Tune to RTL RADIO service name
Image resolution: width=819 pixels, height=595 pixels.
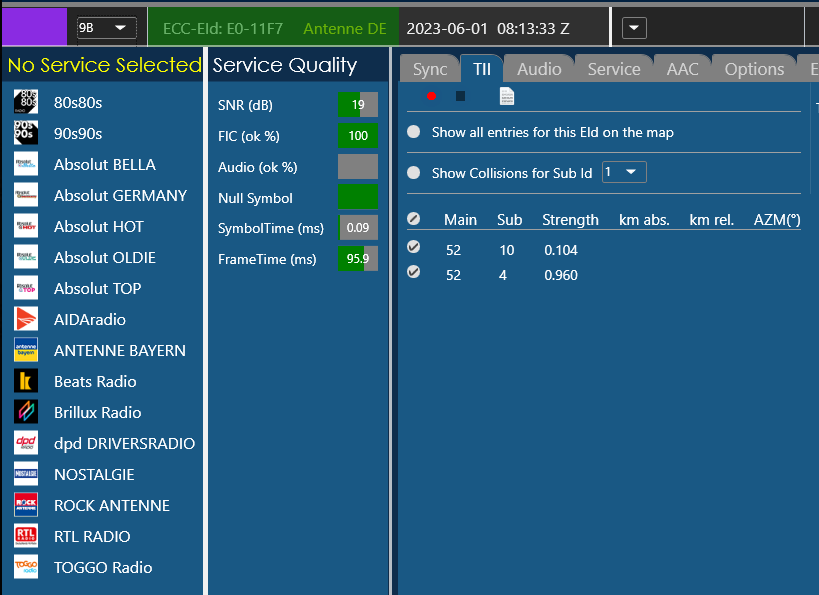pos(92,536)
